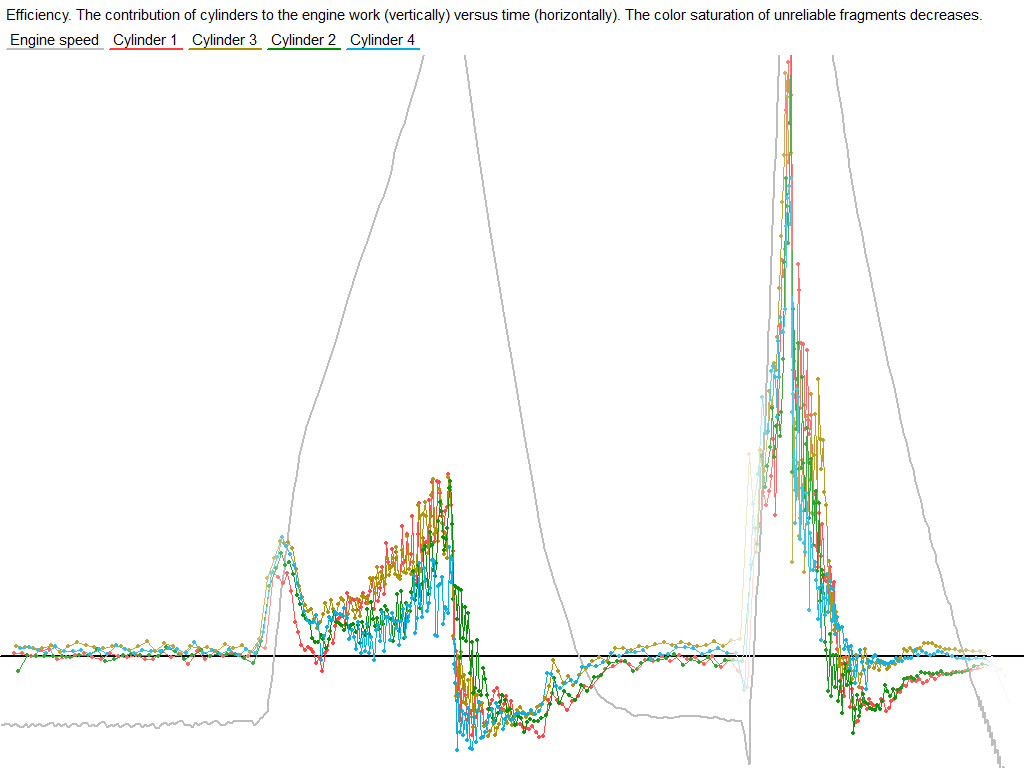Toggle the Engine speed legend entry
This screenshot has width=1024, height=768.
pos(55,40)
